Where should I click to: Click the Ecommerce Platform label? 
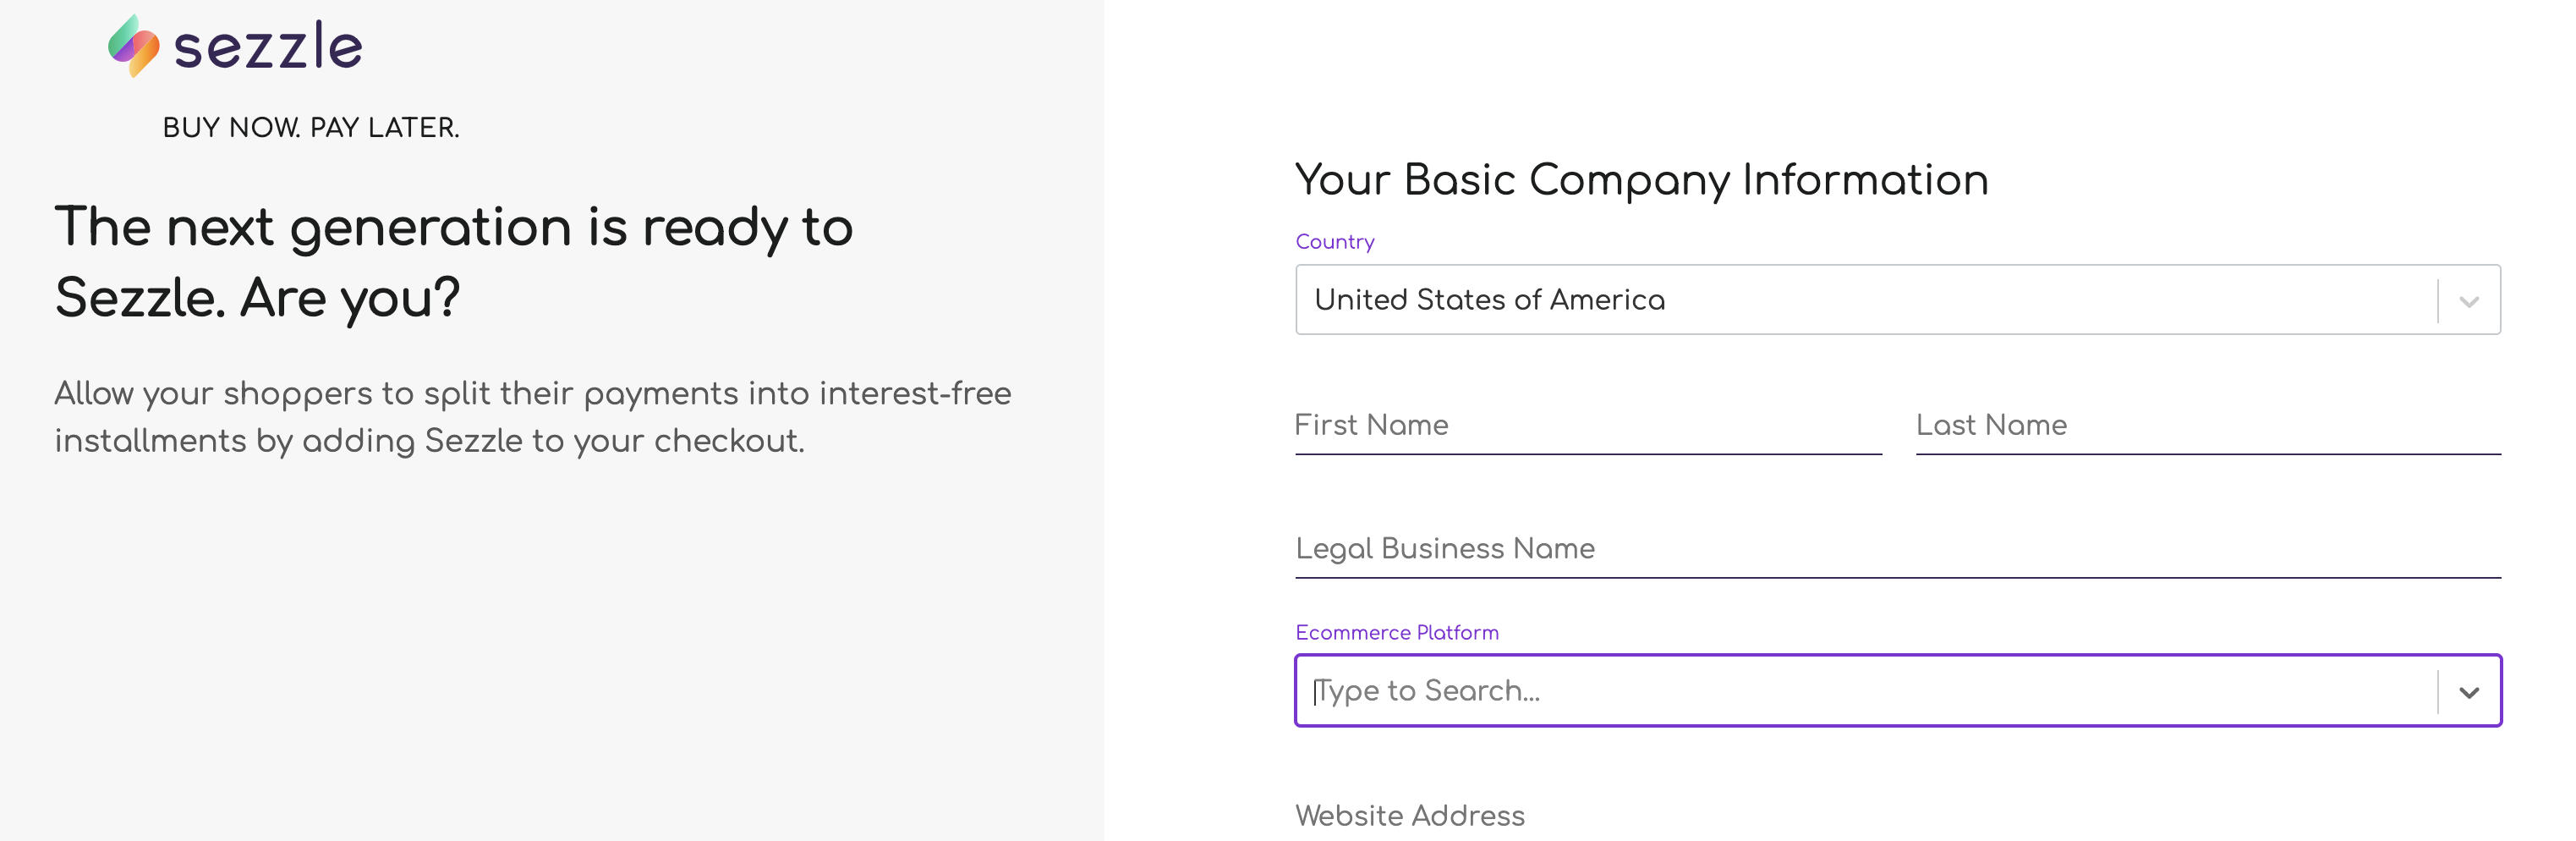(x=1396, y=633)
